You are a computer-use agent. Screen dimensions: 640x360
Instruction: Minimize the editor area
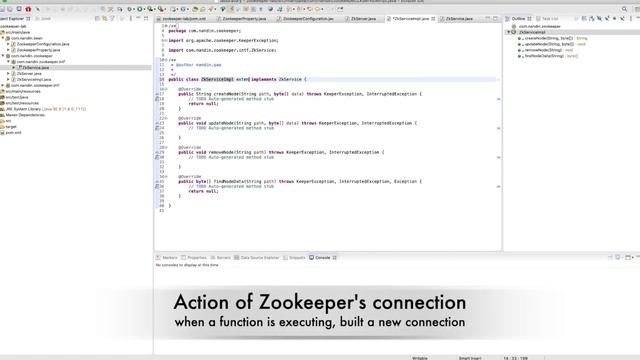(488, 18)
